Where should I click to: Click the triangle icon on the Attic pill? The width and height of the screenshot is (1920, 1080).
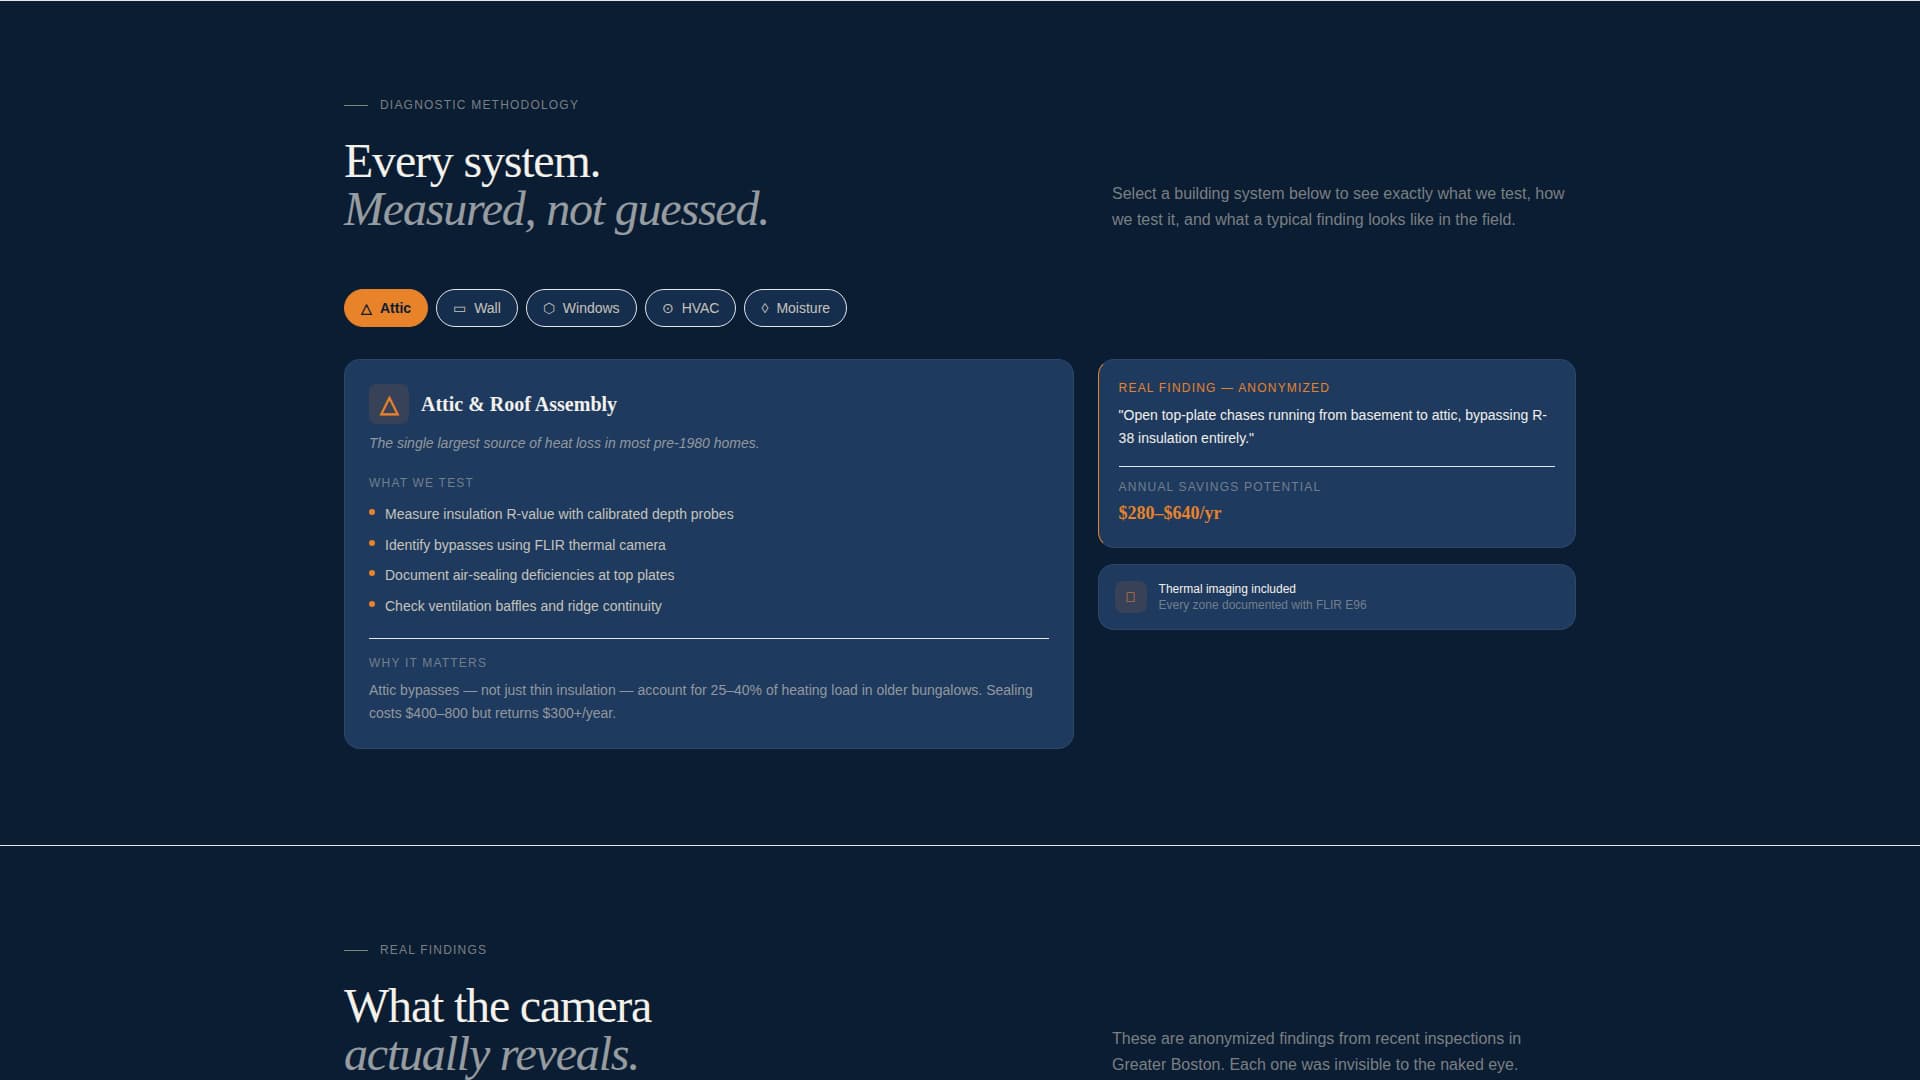pos(364,308)
